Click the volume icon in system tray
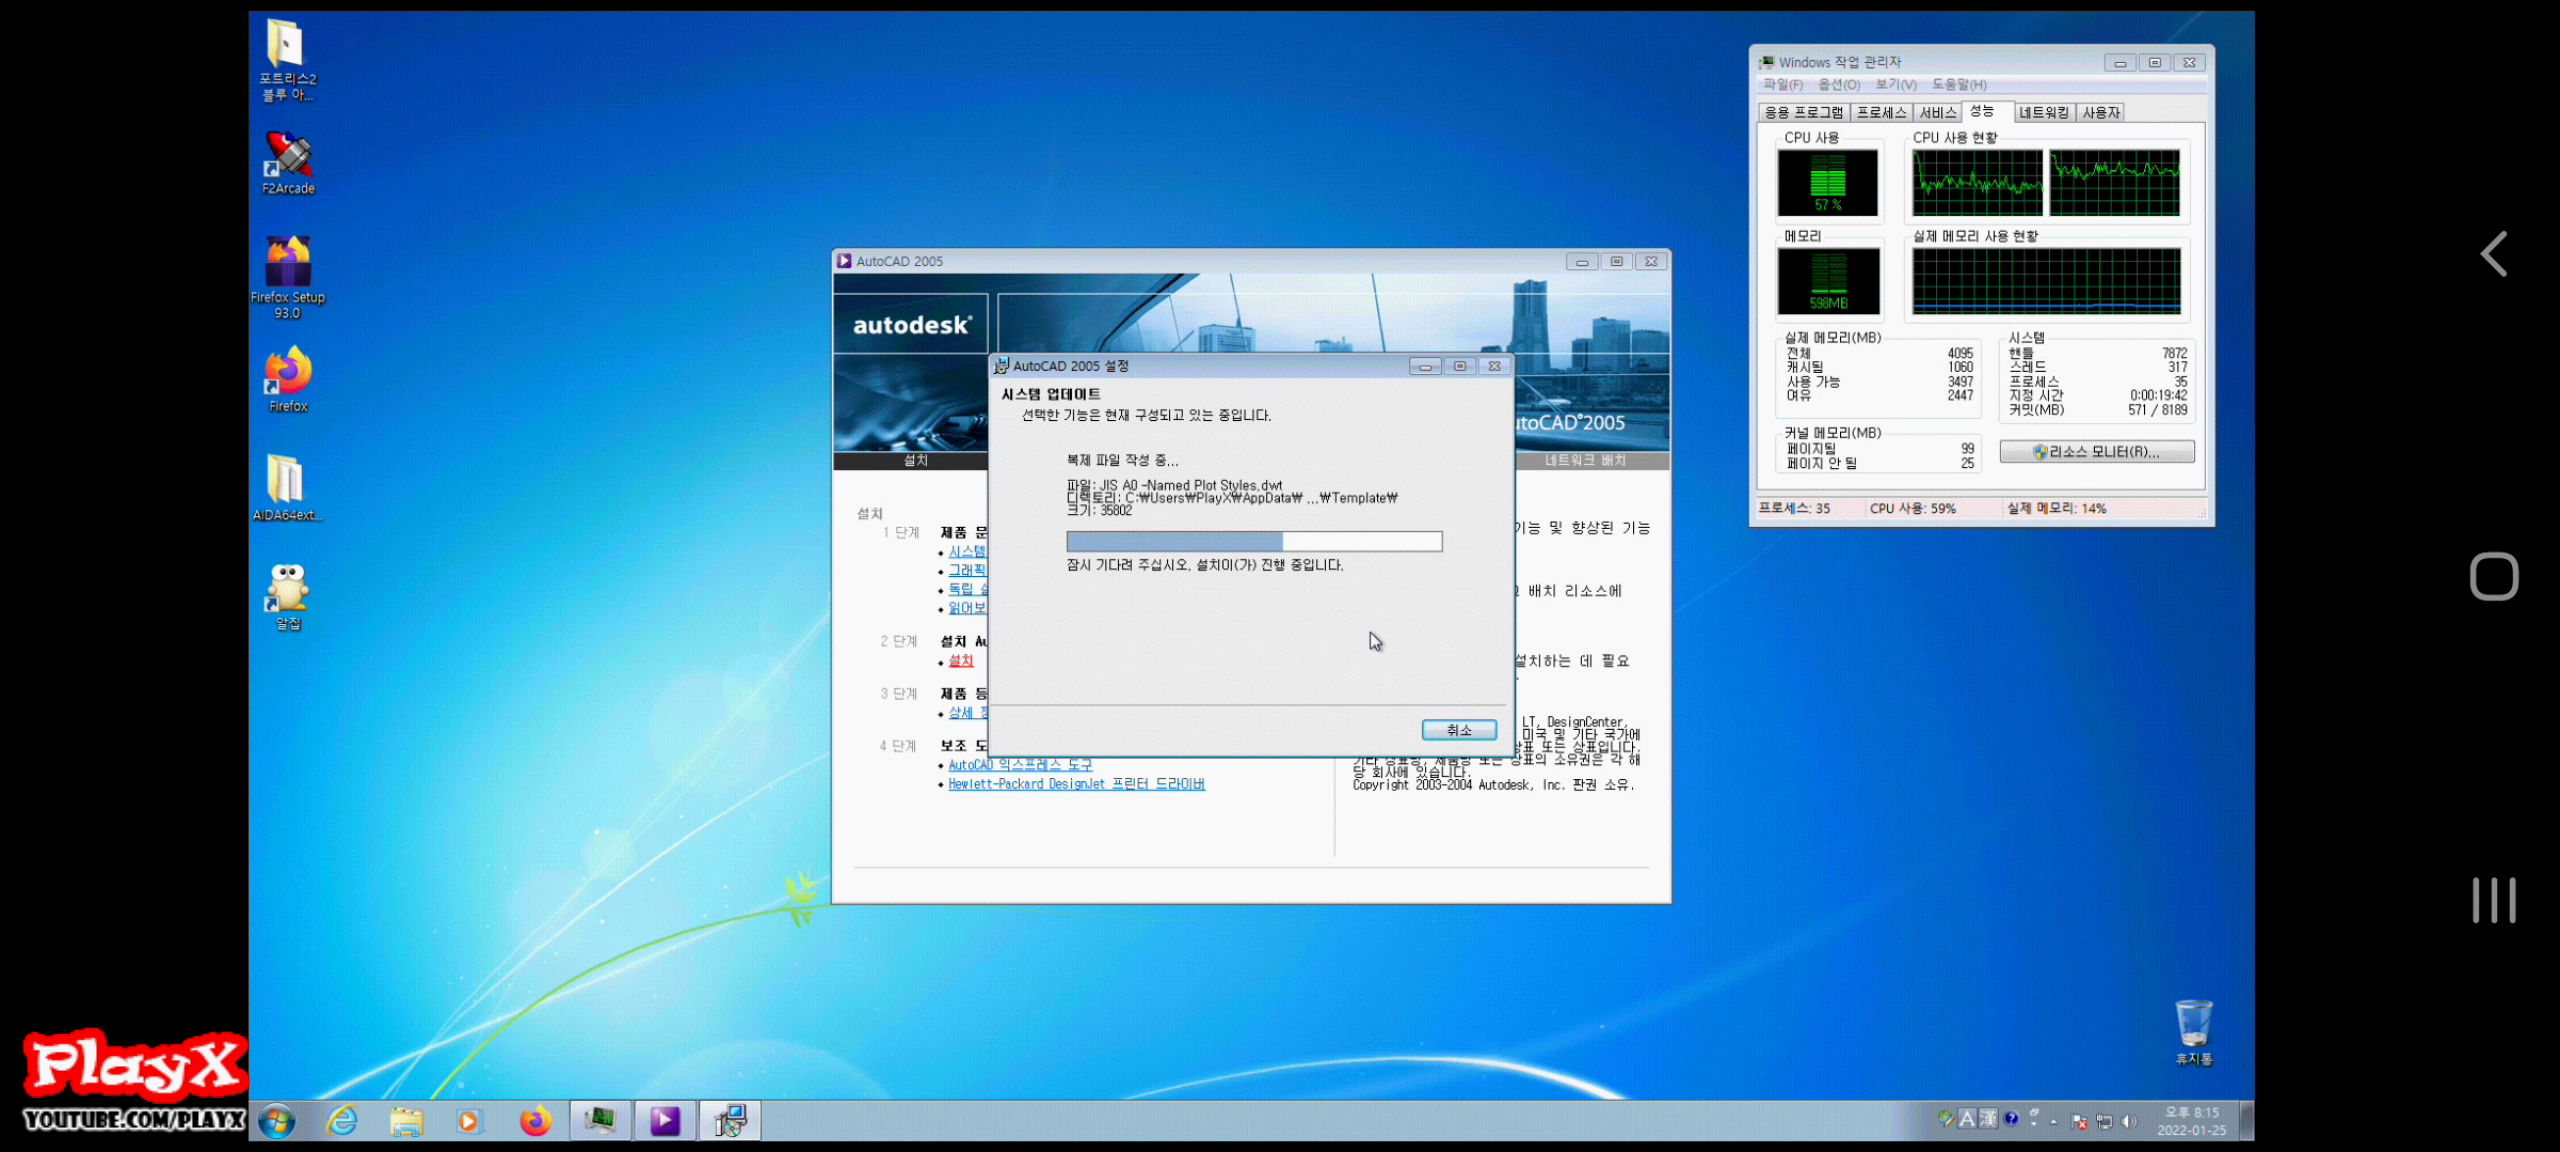The image size is (2560, 1152). (x=2129, y=1121)
